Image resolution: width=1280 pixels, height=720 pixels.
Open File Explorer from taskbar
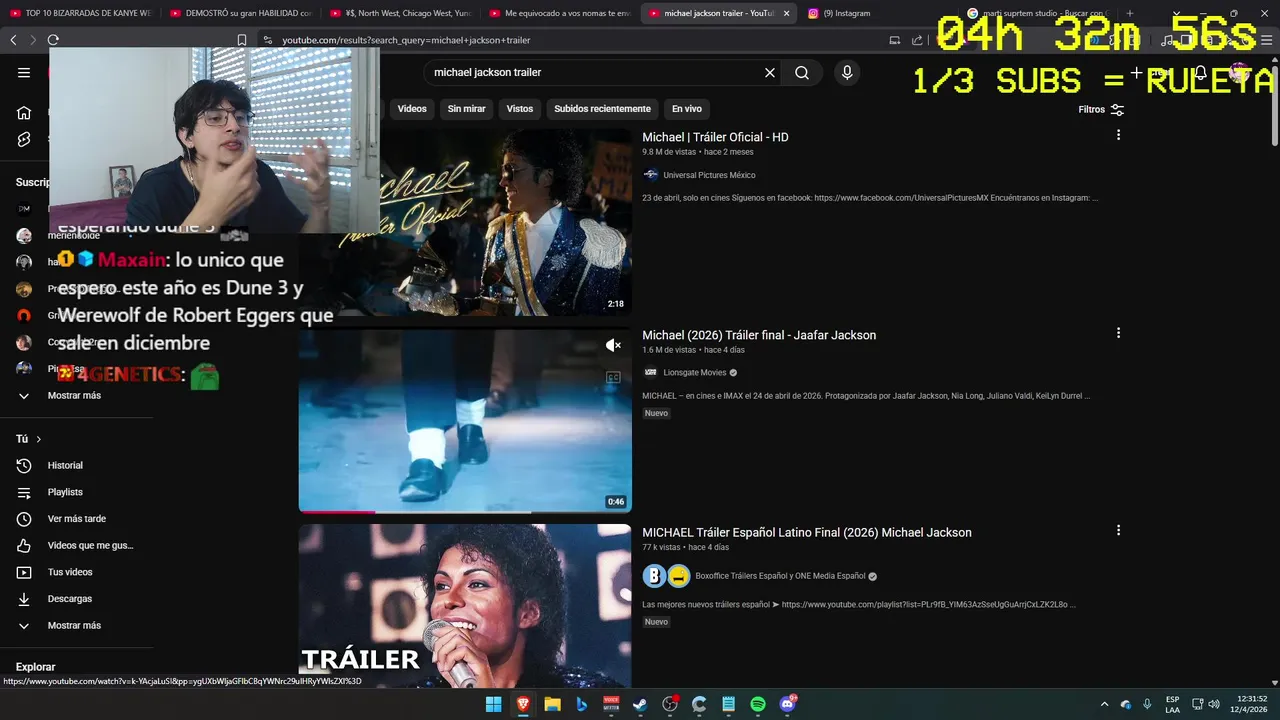(x=552, y=704)
